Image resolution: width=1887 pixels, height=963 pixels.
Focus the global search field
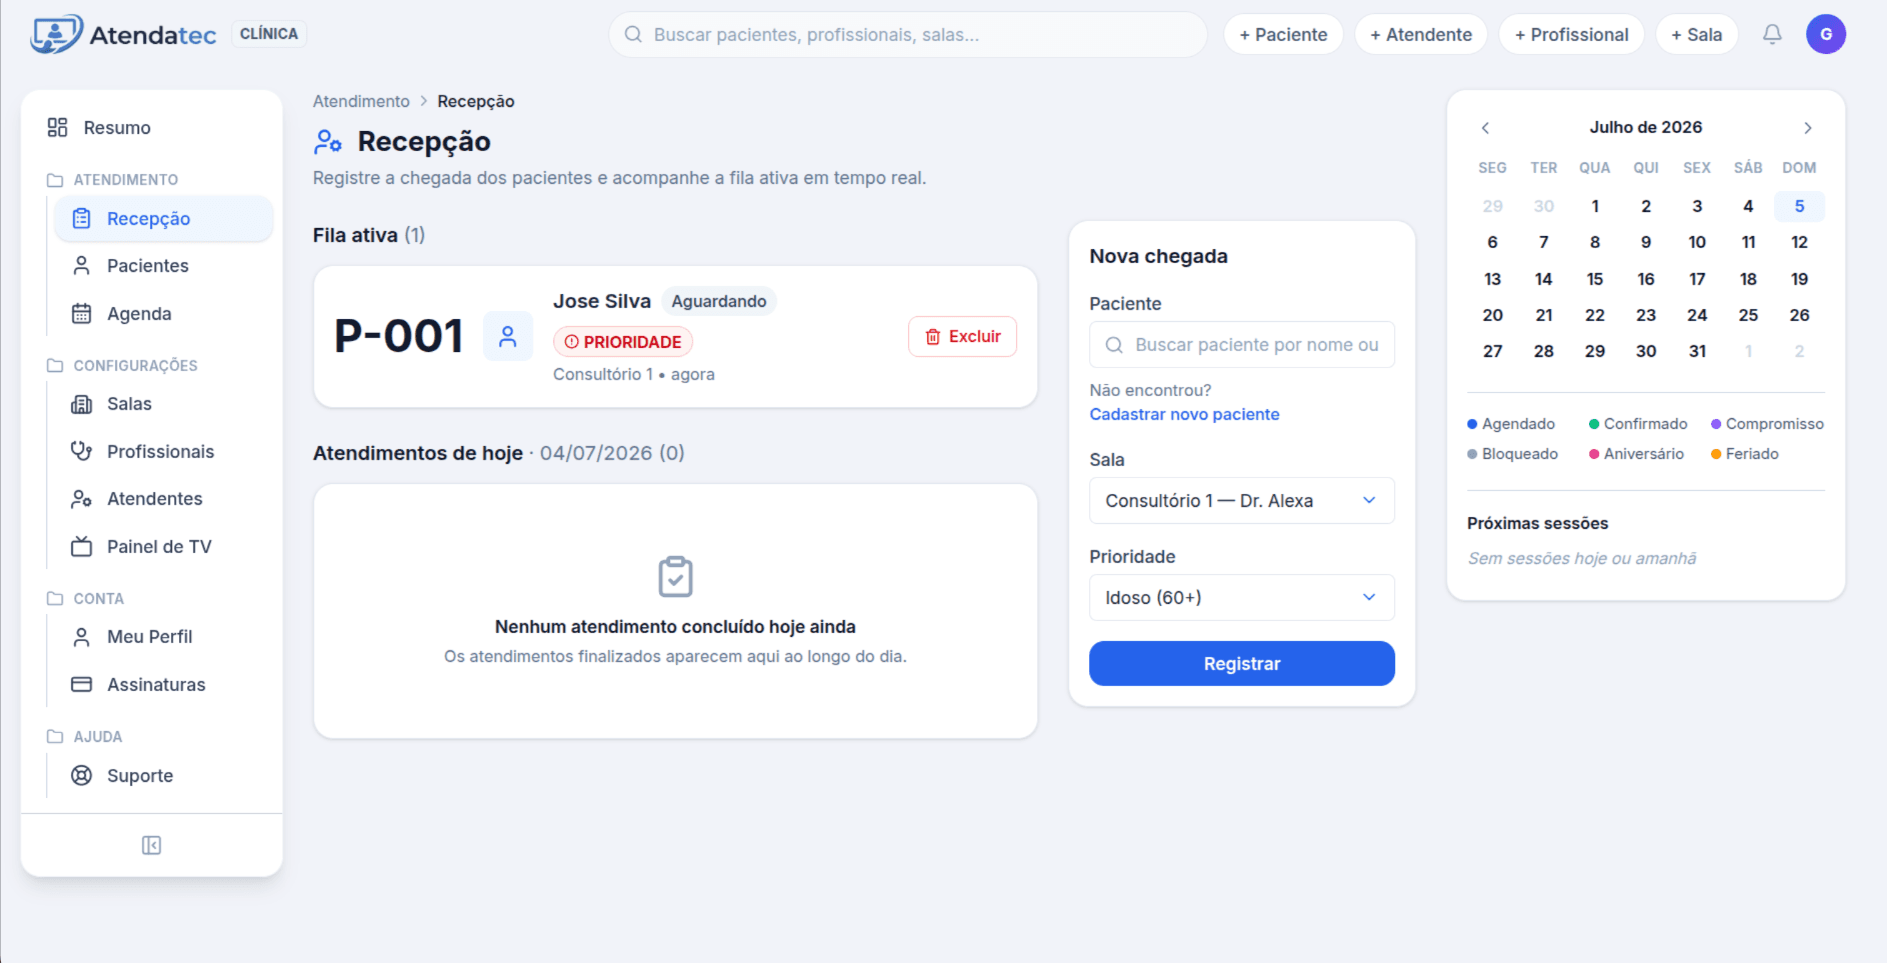[x=908, y=34]
